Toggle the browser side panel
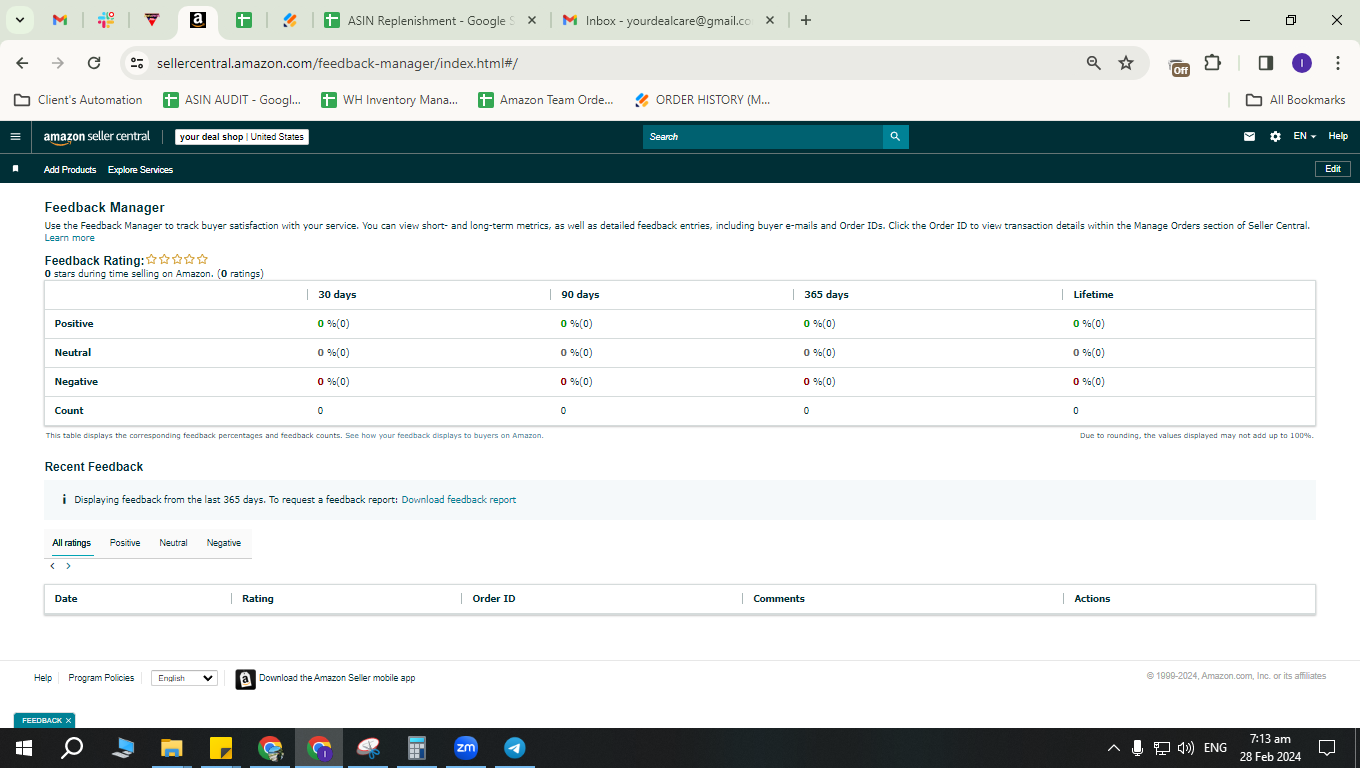Viewport: 1360px width, 768px height. (x=1265, y=63)
